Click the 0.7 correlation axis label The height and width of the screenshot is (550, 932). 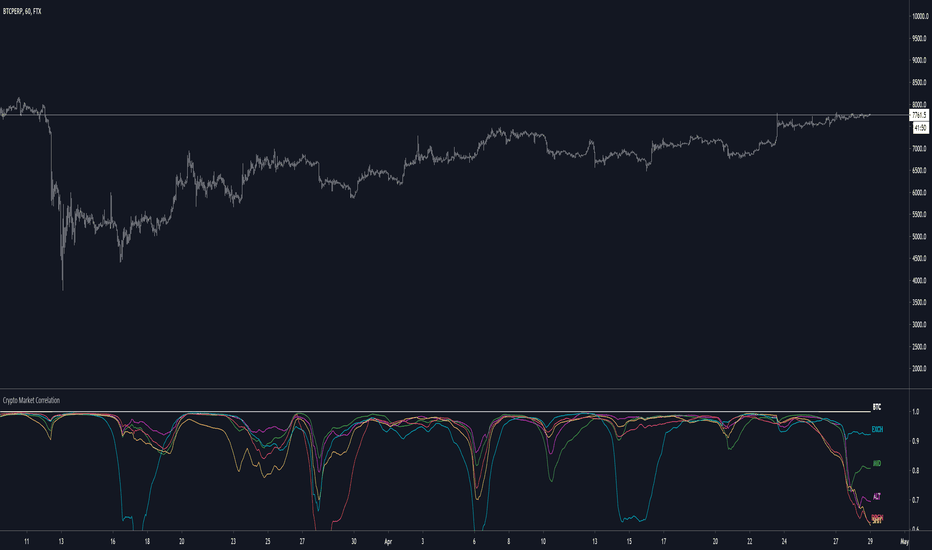pos(915,500)
